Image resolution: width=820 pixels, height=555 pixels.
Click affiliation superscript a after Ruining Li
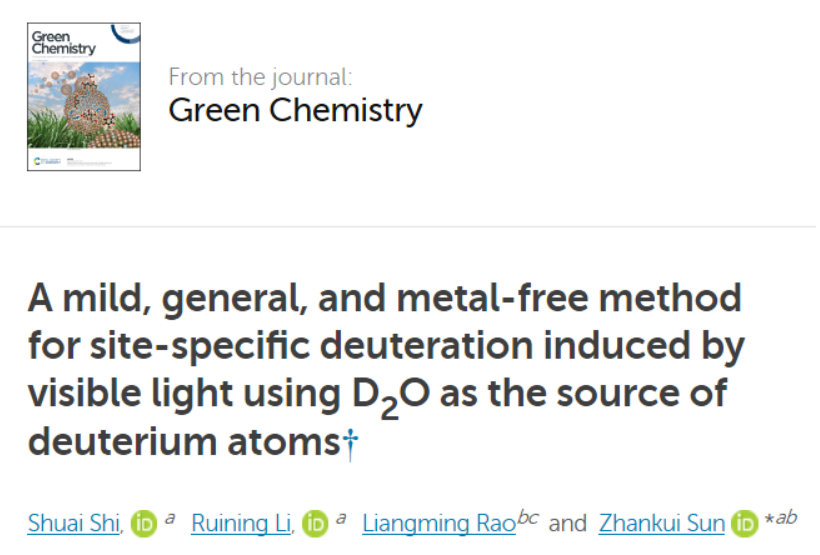click(x=341, y=518)
